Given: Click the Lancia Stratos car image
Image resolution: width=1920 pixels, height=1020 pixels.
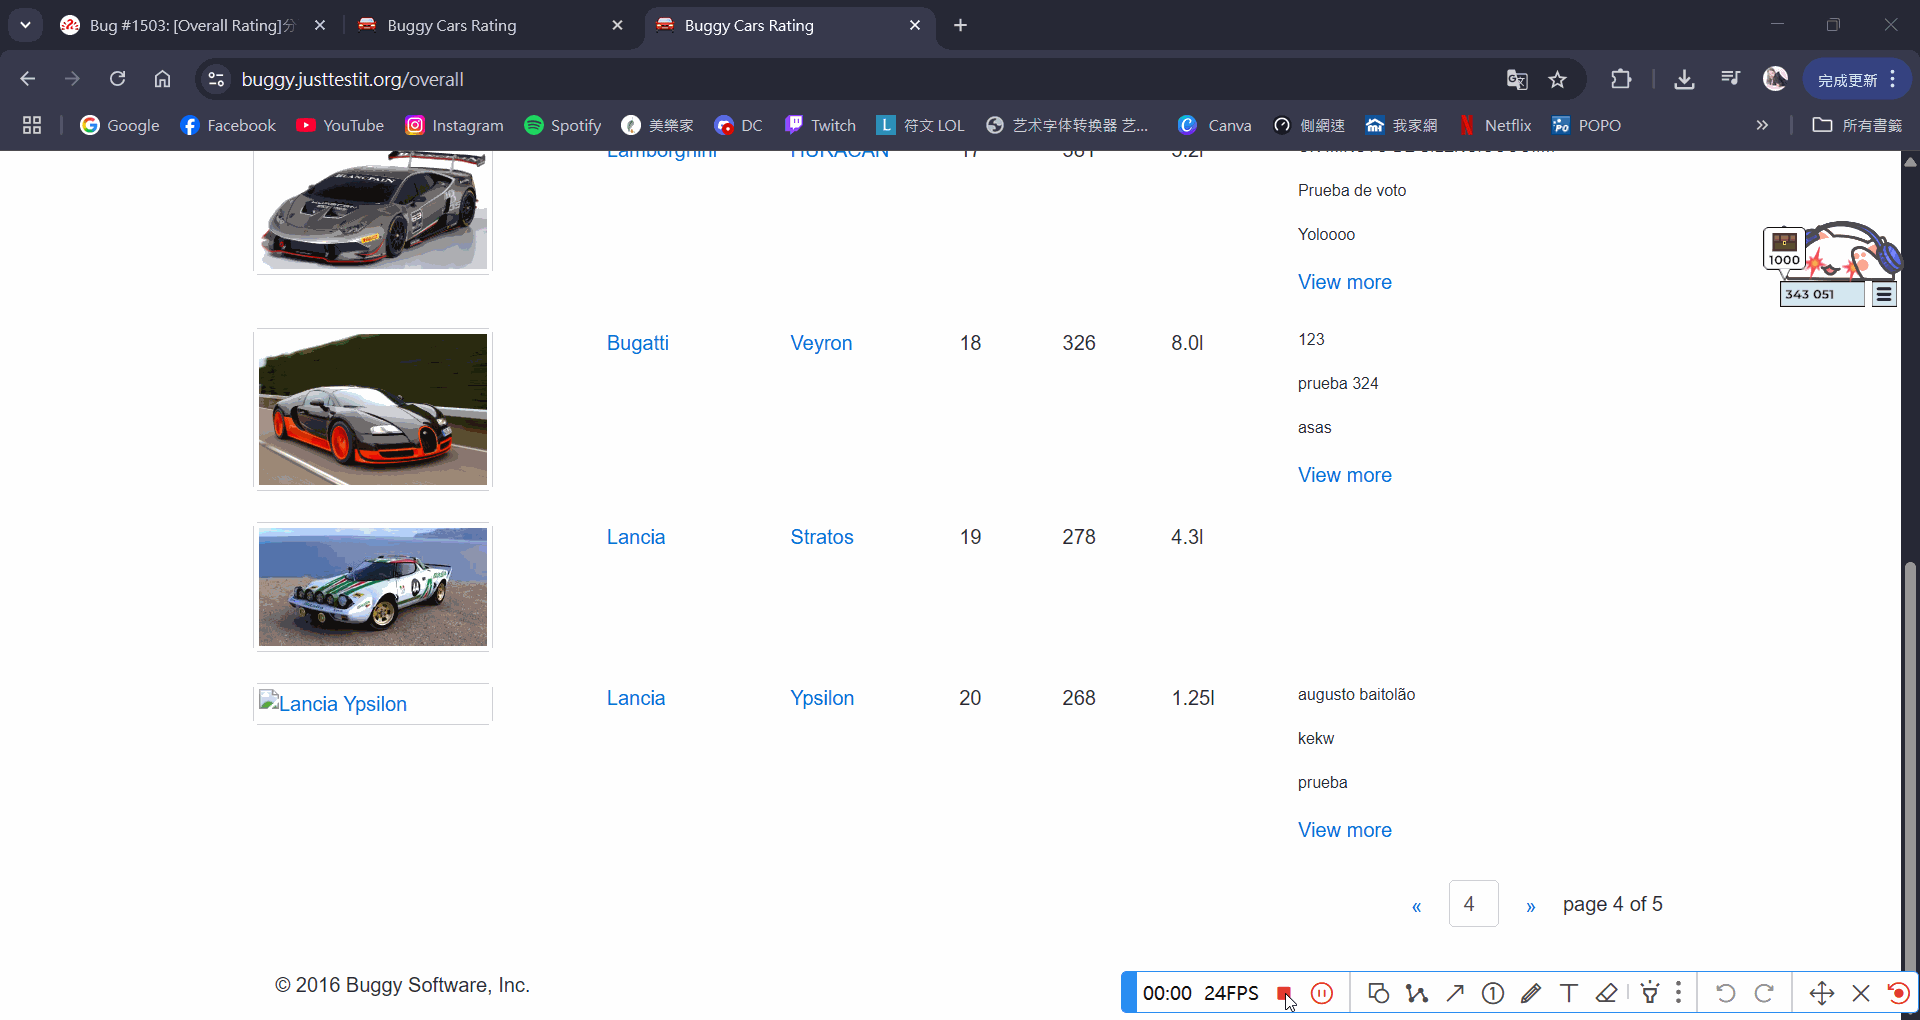Looking at the screenshot, I should point(373,587).
